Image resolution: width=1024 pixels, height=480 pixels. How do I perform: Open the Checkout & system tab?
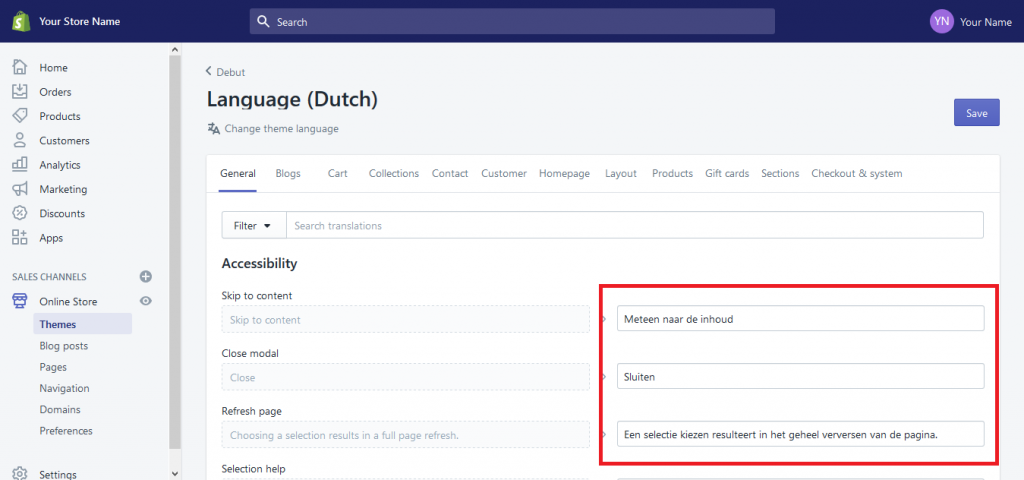coord(857,174)
